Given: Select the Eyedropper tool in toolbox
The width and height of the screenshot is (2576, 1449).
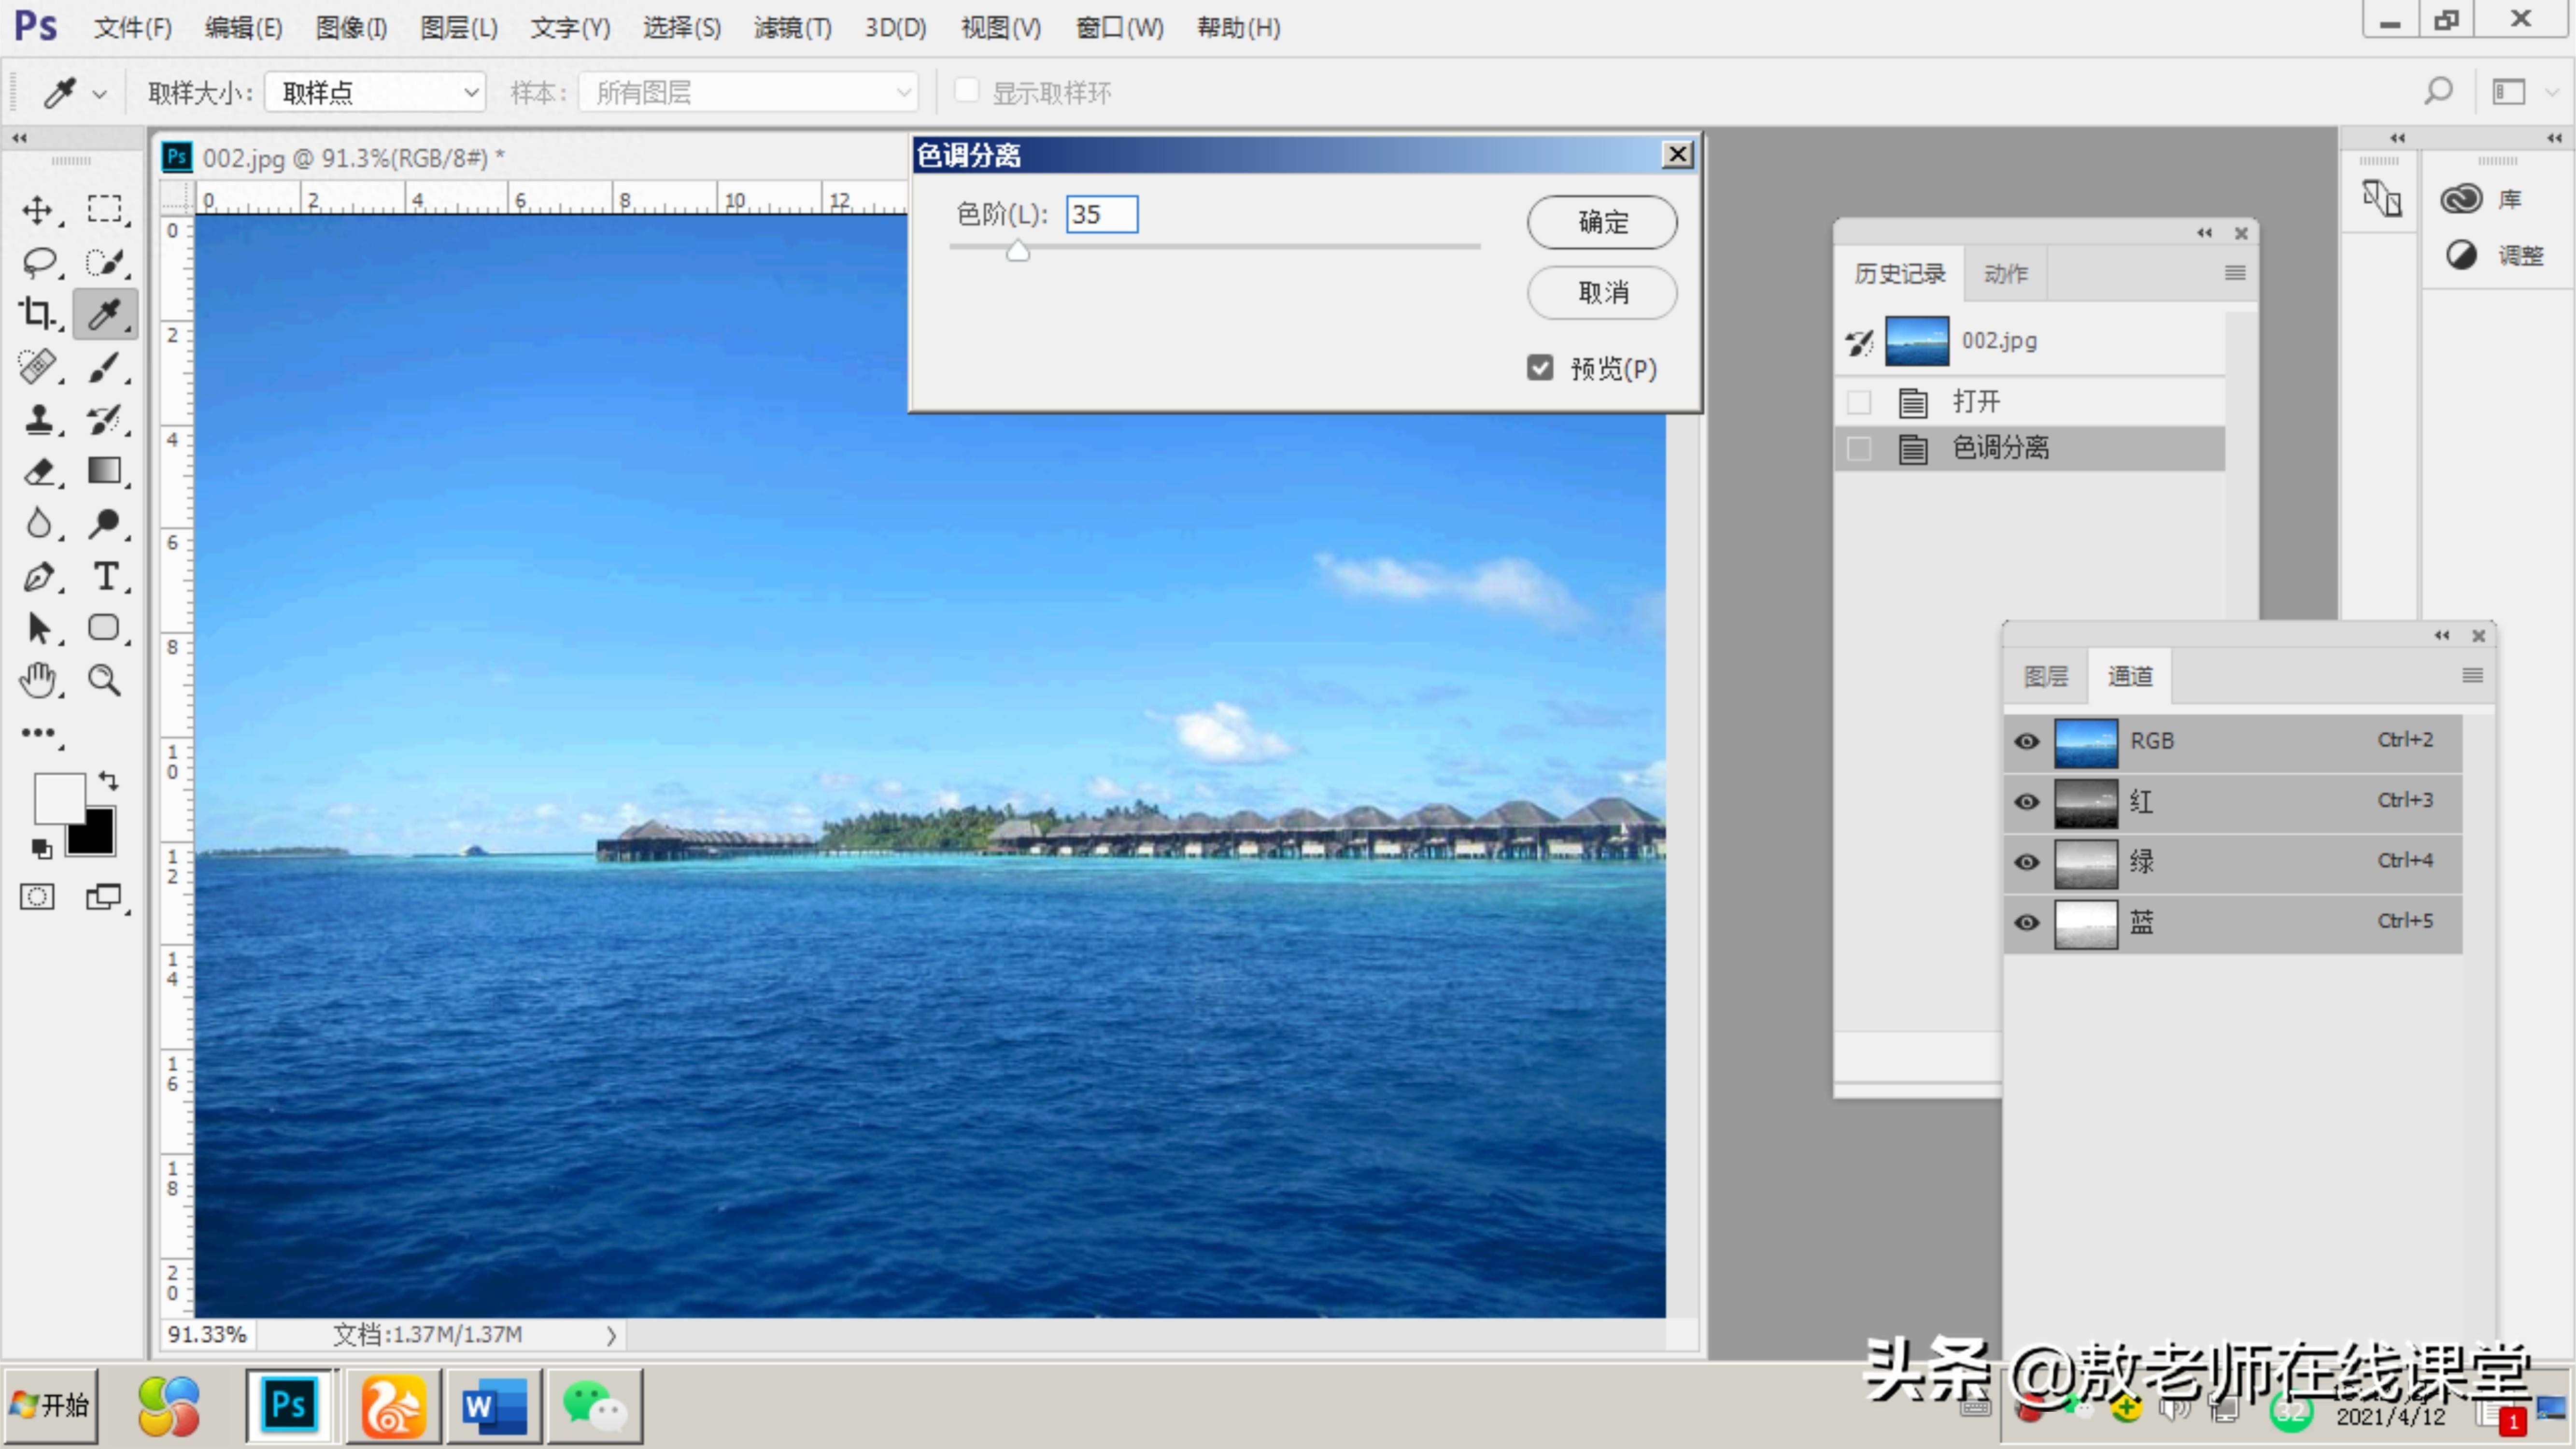Looking at the screenshot, I should click(105, 314).
